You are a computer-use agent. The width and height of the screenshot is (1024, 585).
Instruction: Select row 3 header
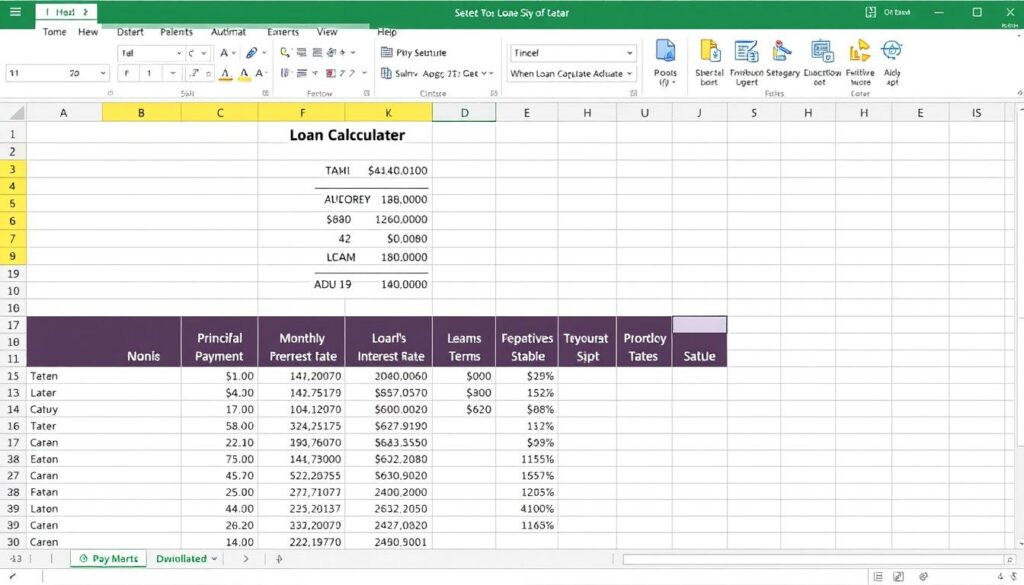(12, 169)
